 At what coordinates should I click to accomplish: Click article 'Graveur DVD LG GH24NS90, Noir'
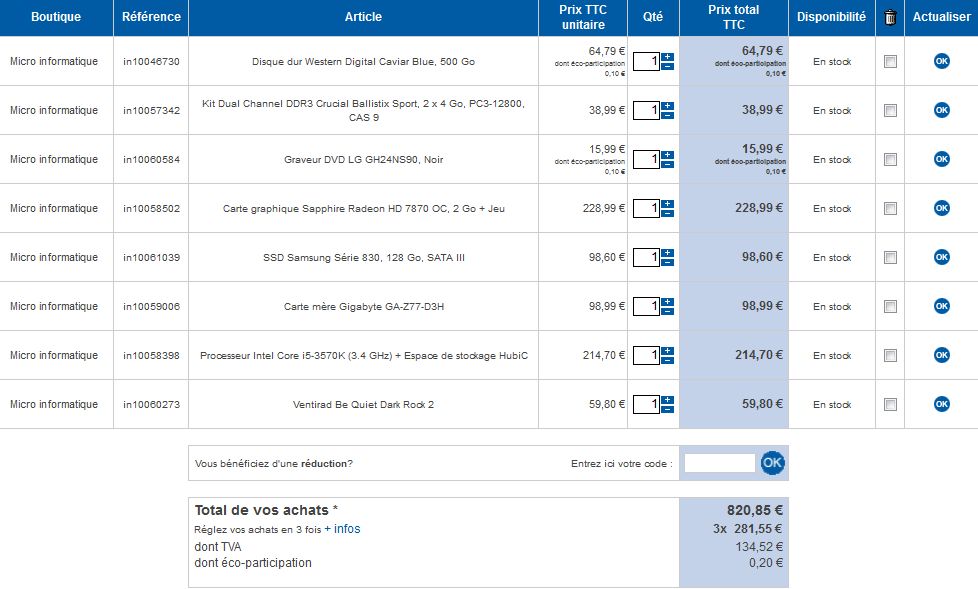pos(364,159)
